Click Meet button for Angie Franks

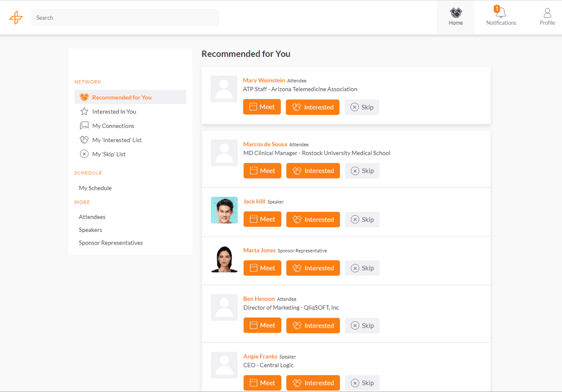coord(262,383)
